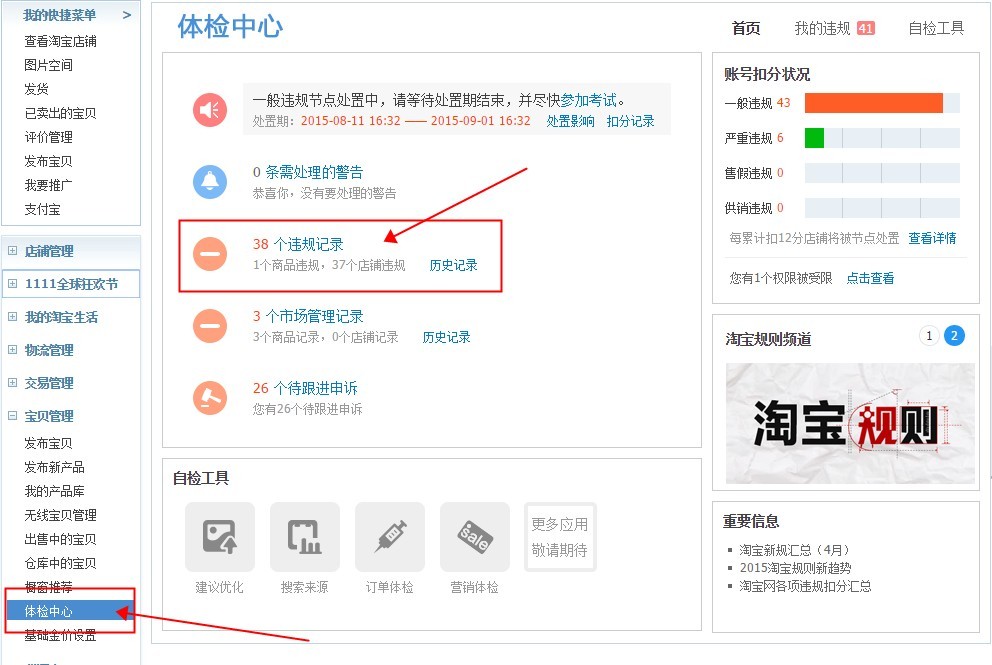
Task: Open the 订单体检 syringe icon
Action: pos(390,537)
